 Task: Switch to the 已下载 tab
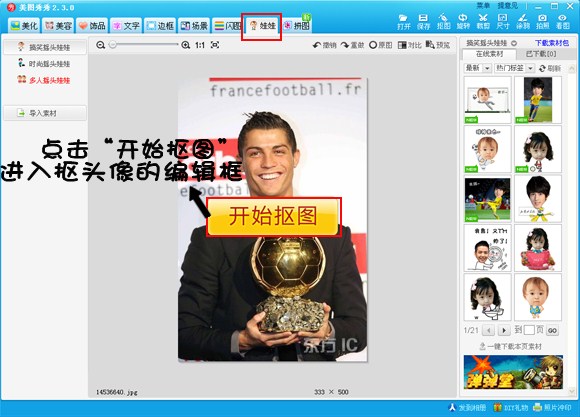[541, 54]
